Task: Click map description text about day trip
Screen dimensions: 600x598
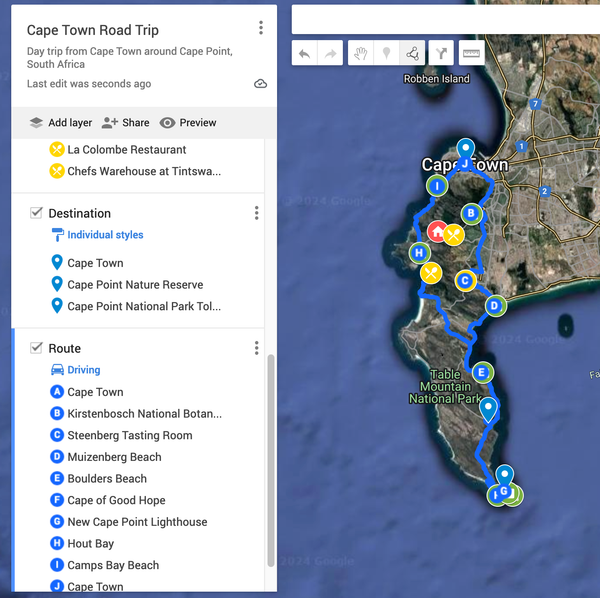Action: pos(130,58)
